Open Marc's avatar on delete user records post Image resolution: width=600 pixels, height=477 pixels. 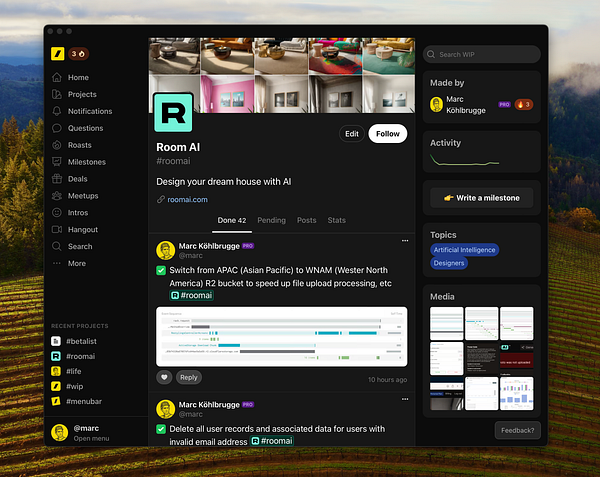(166, 409)
